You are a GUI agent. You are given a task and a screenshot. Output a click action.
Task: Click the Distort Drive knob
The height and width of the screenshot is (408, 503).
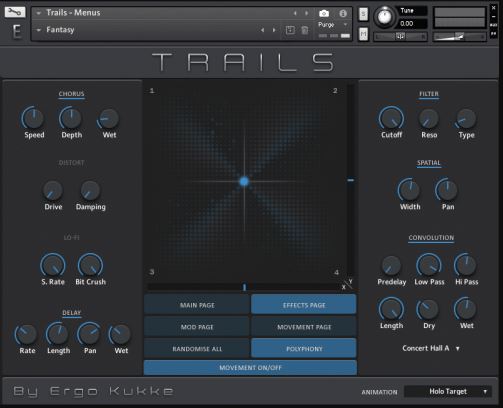[53, 191]
